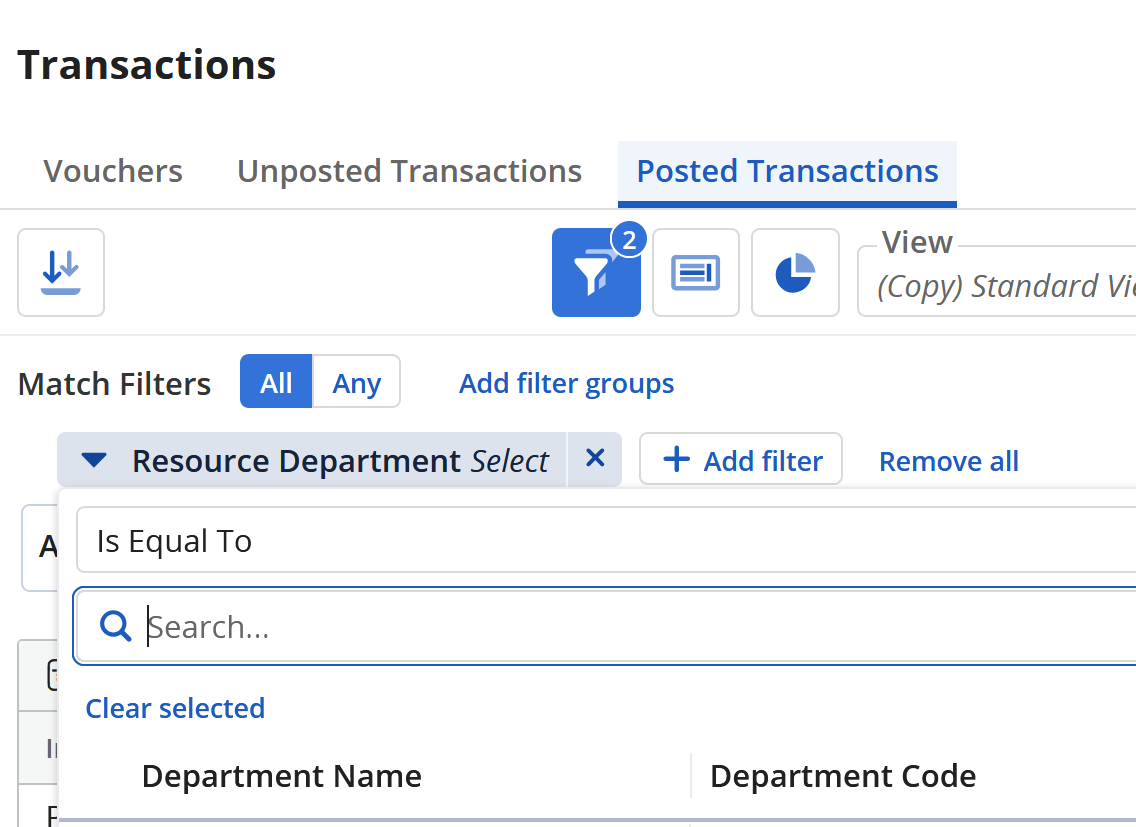Click the download/export arrows icon
1136x827 pixels.
[x=61, y=272]
